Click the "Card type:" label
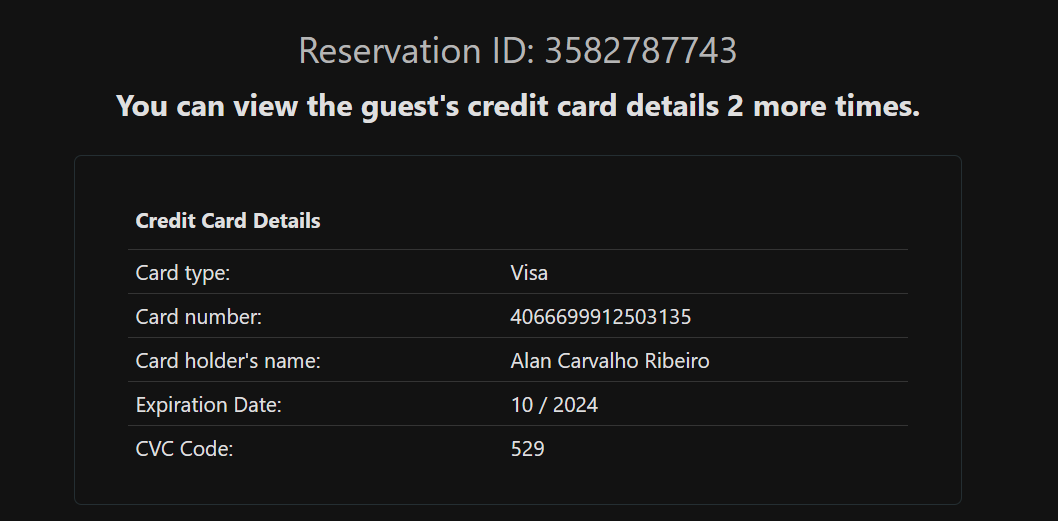The image size is (1058, 521). tap(183, 273)
